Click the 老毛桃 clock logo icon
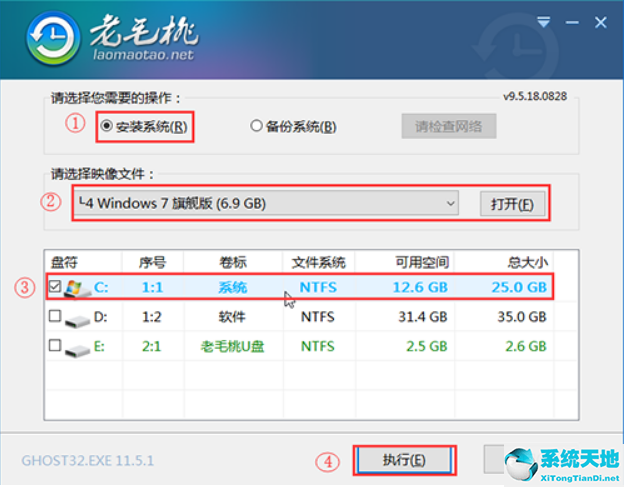Screen dimensions: 624x487 pos(53,39)
